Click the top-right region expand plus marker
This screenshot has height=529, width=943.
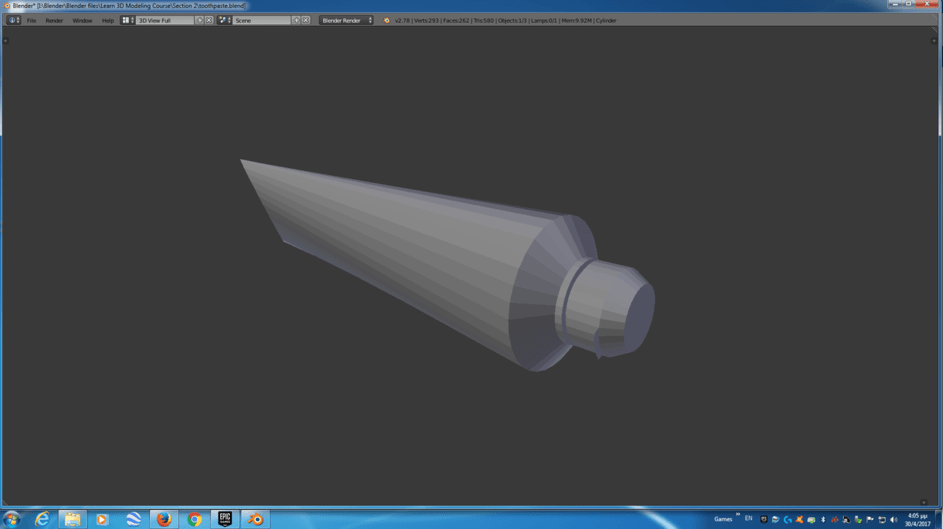[x=934, y=41]
